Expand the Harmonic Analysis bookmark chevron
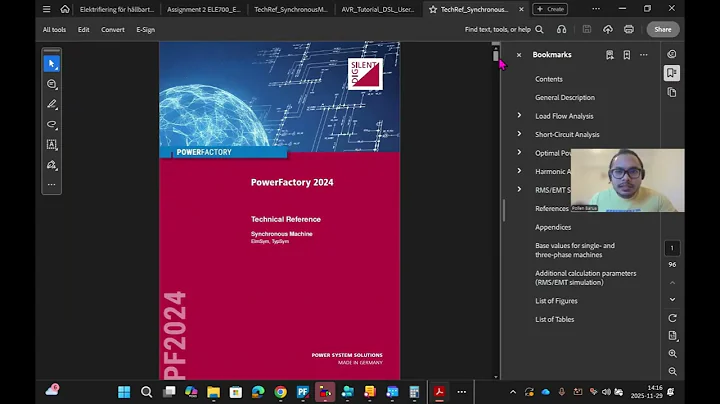Image resolution: width=720 pixels, height=404 pixels. pyautogui.click(x=519, y=170)
